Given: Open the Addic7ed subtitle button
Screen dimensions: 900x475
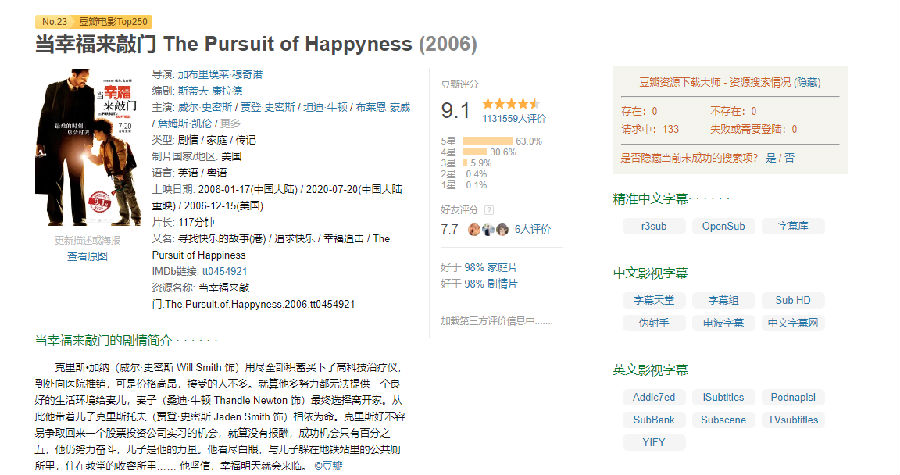Looking at the screenshot, I should pos(654,397).
